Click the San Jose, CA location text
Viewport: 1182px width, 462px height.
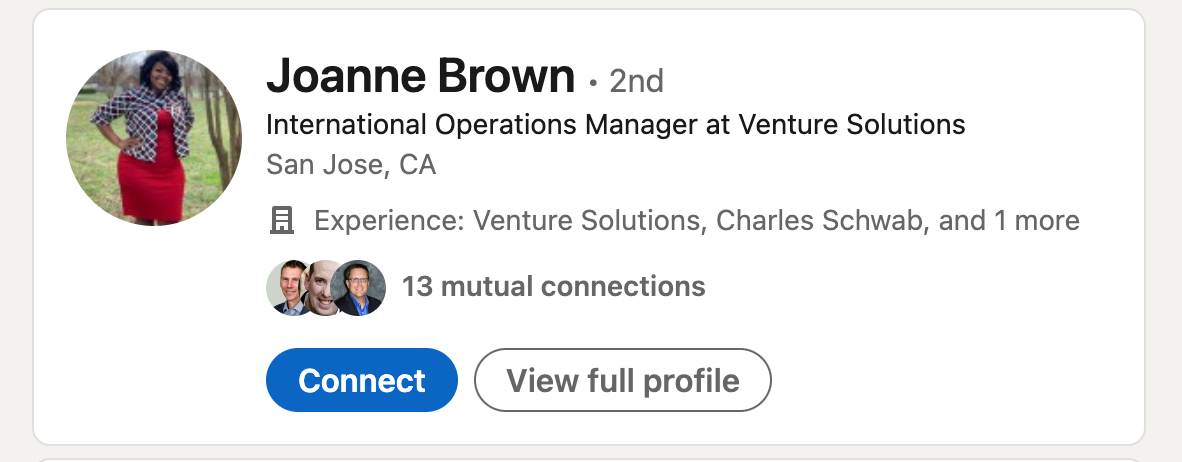[x=351, y=164]
